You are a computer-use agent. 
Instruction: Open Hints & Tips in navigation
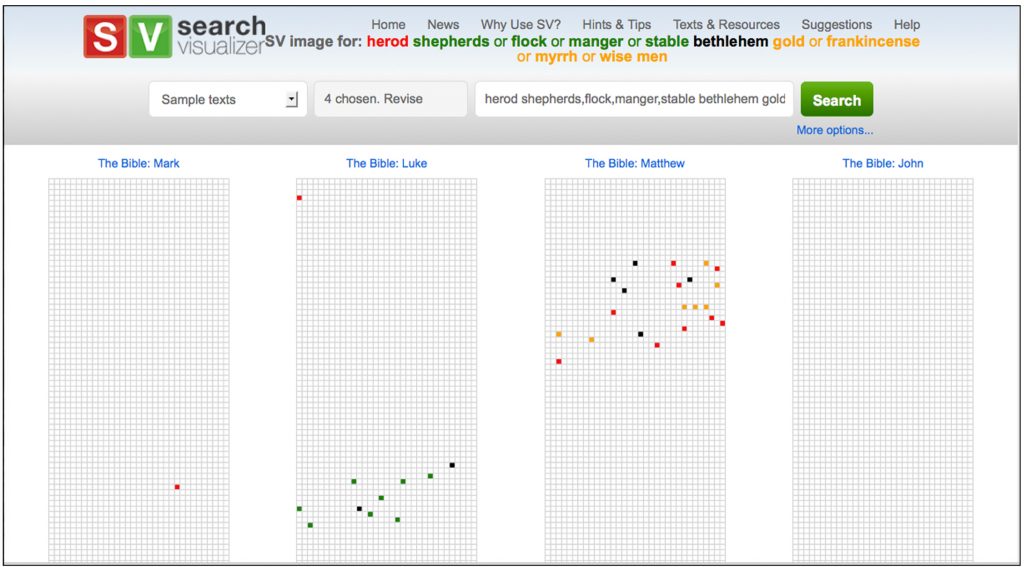(x=616, y=24)
